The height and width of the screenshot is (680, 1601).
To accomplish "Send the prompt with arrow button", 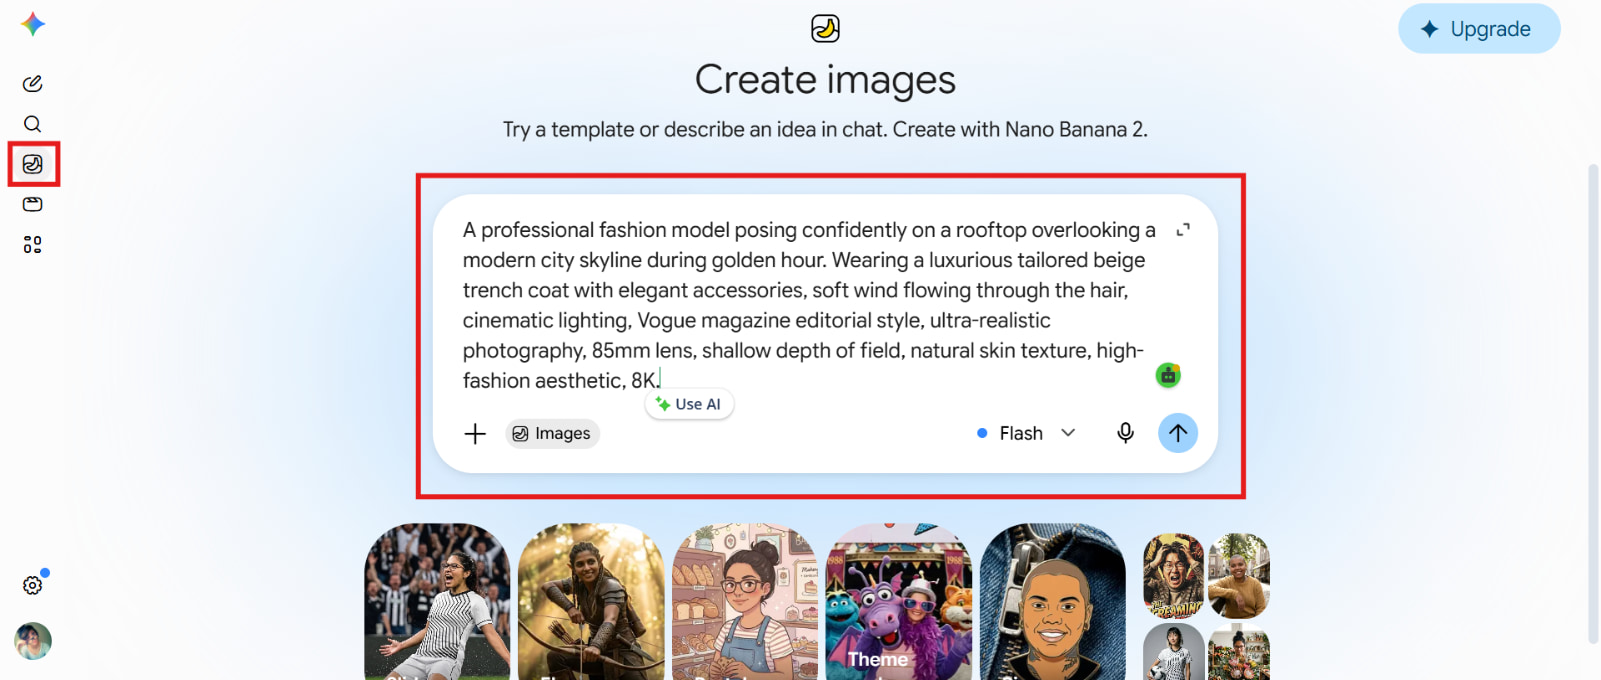I will (1178, 433).
